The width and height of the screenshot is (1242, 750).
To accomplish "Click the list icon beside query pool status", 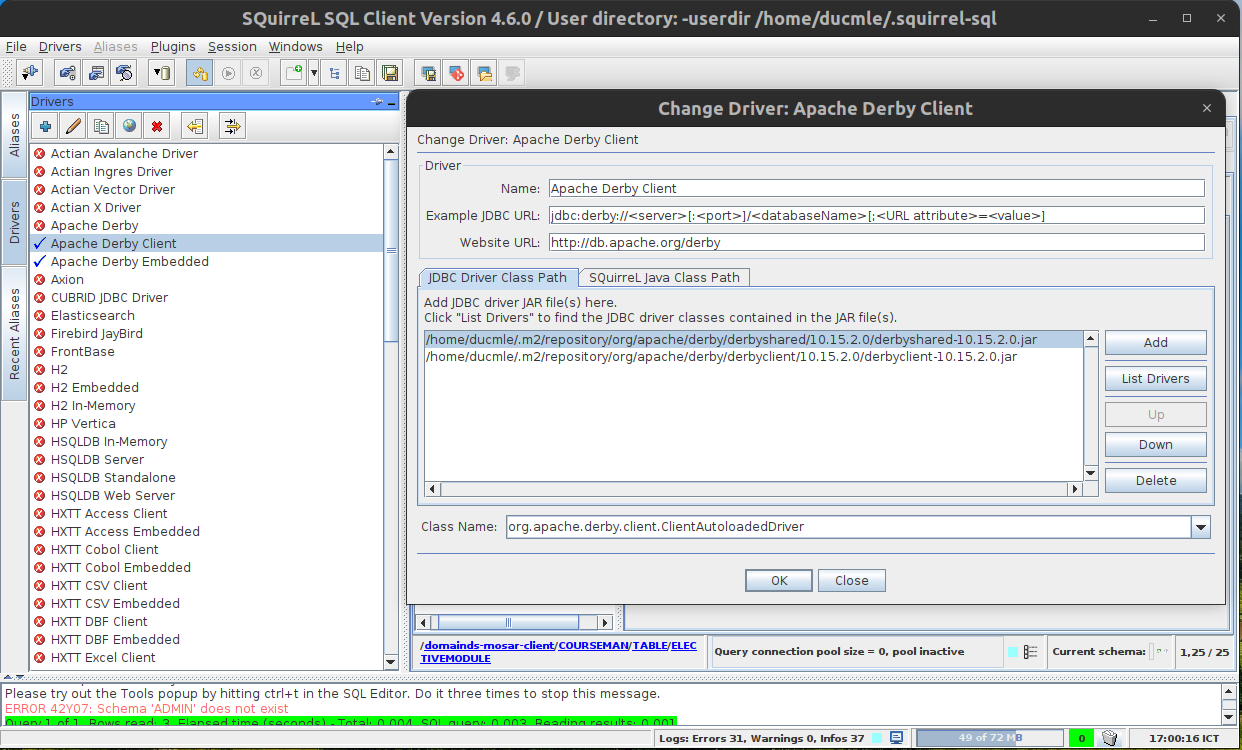I will click(1031, 652).
